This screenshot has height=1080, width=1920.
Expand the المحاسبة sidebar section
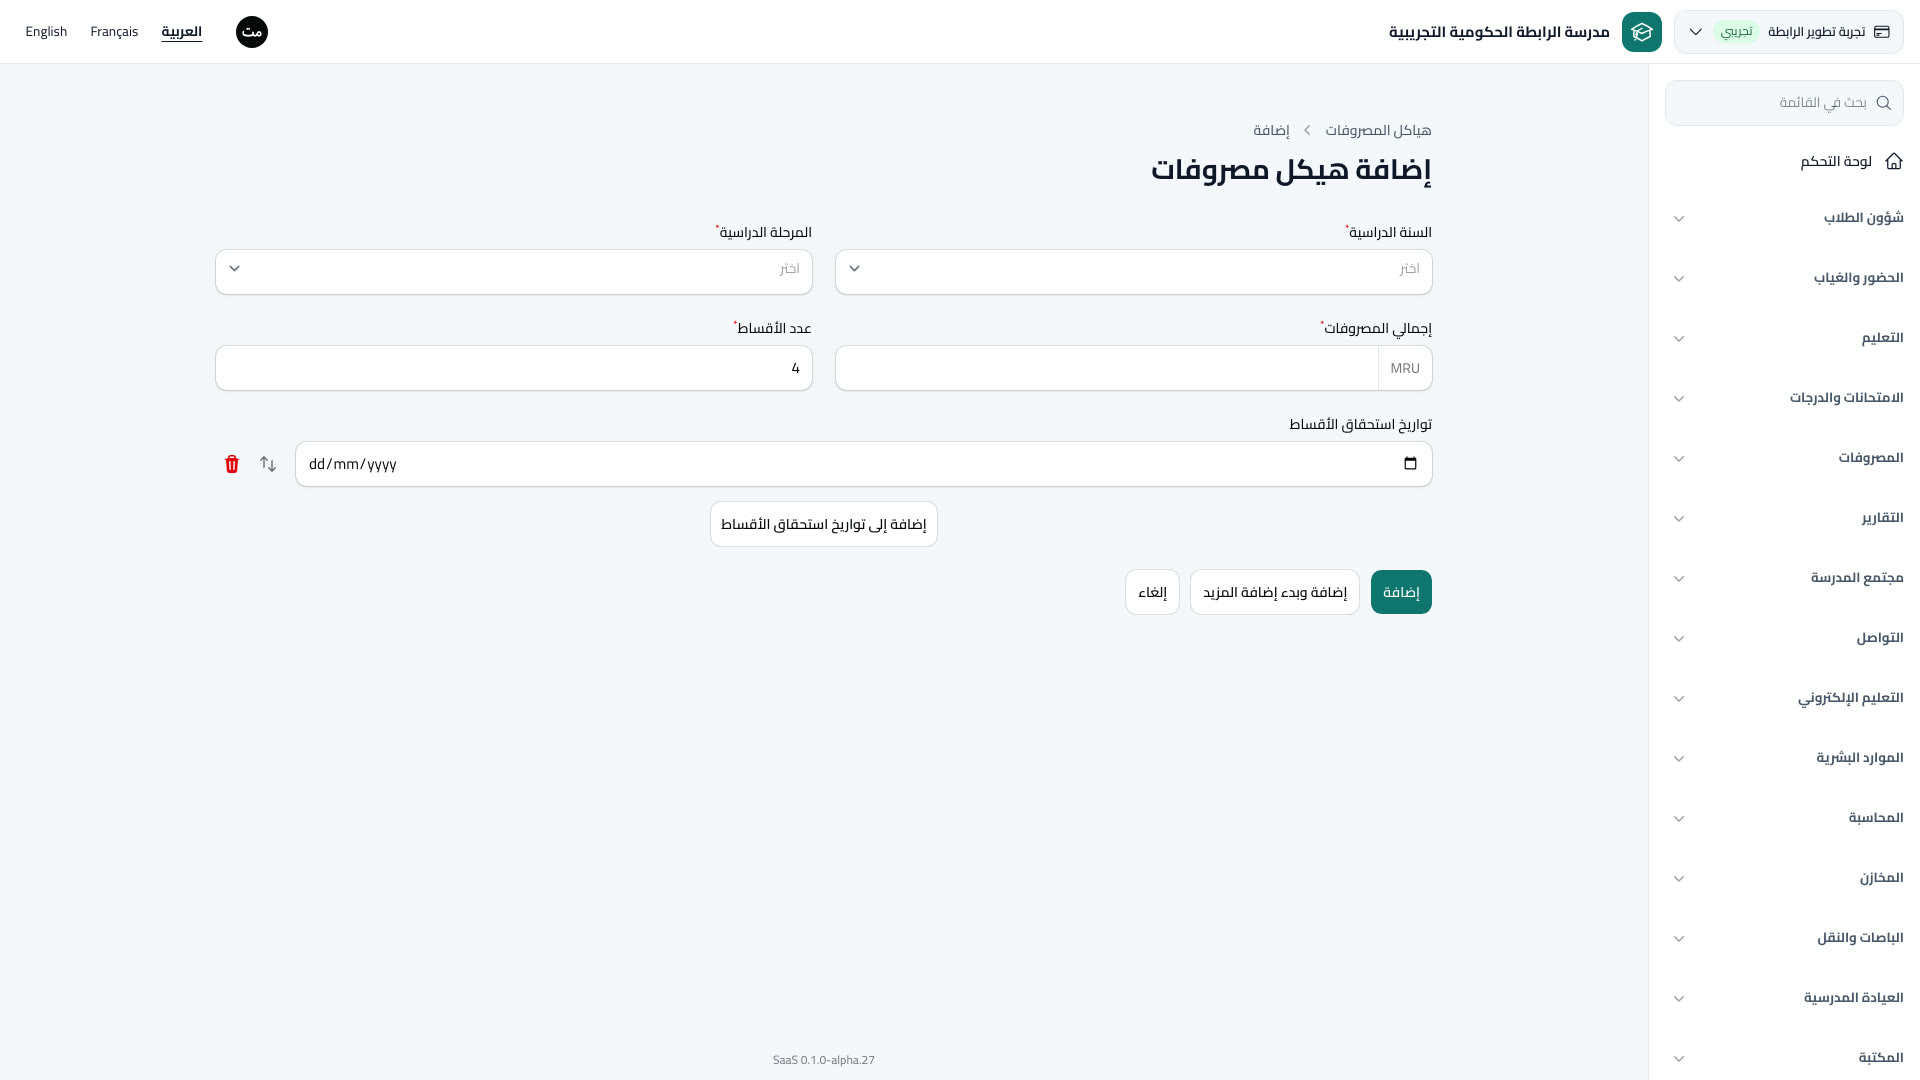1784,818
